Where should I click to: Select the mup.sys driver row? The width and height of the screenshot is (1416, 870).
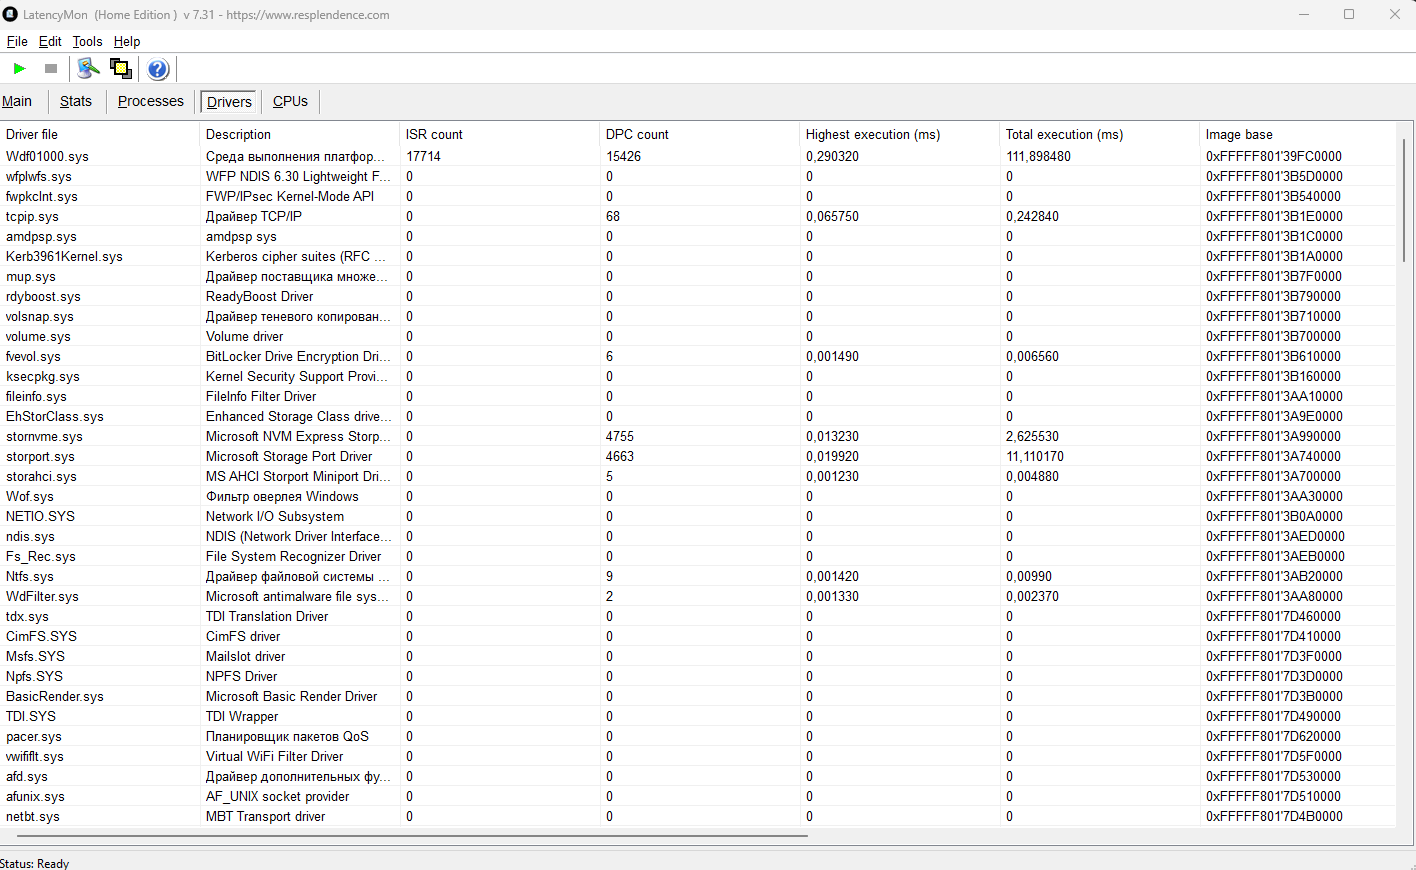[x=698, y=276]
